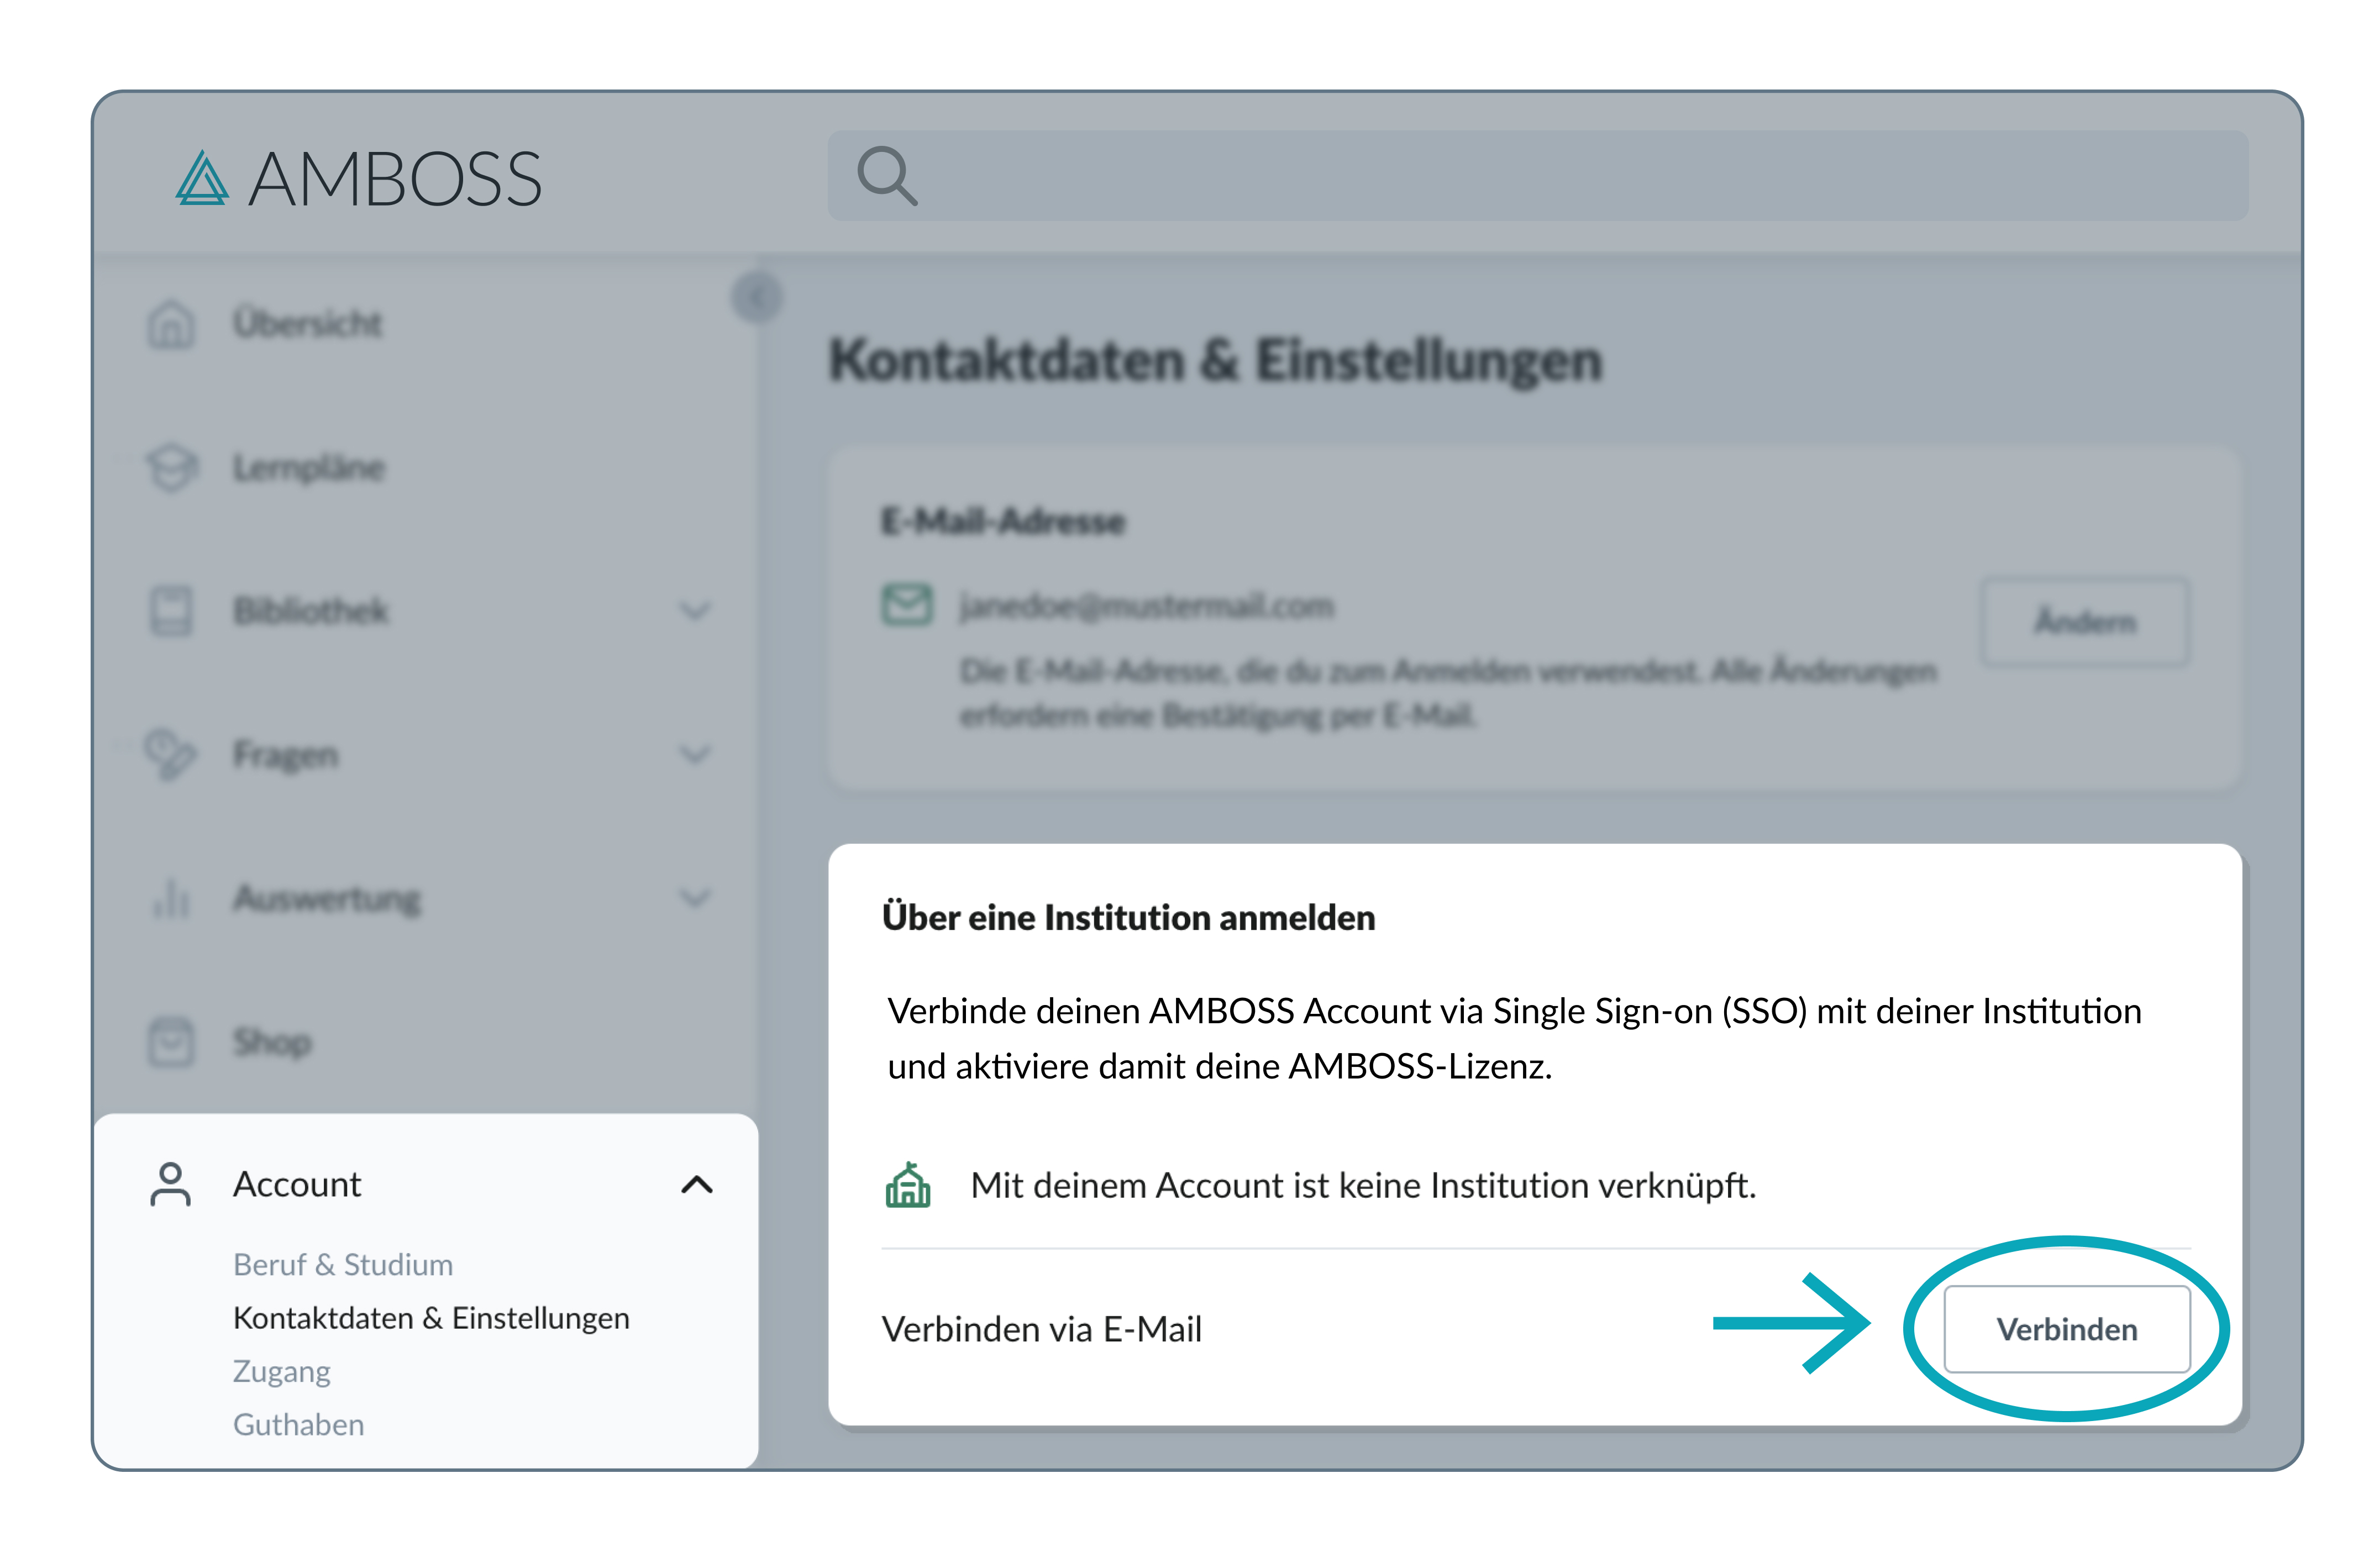Image resolution: width=2374 pixels, height=1568 pixels.
Task: Click the Fragen sidebar icon
Action: tap(169, 754)
